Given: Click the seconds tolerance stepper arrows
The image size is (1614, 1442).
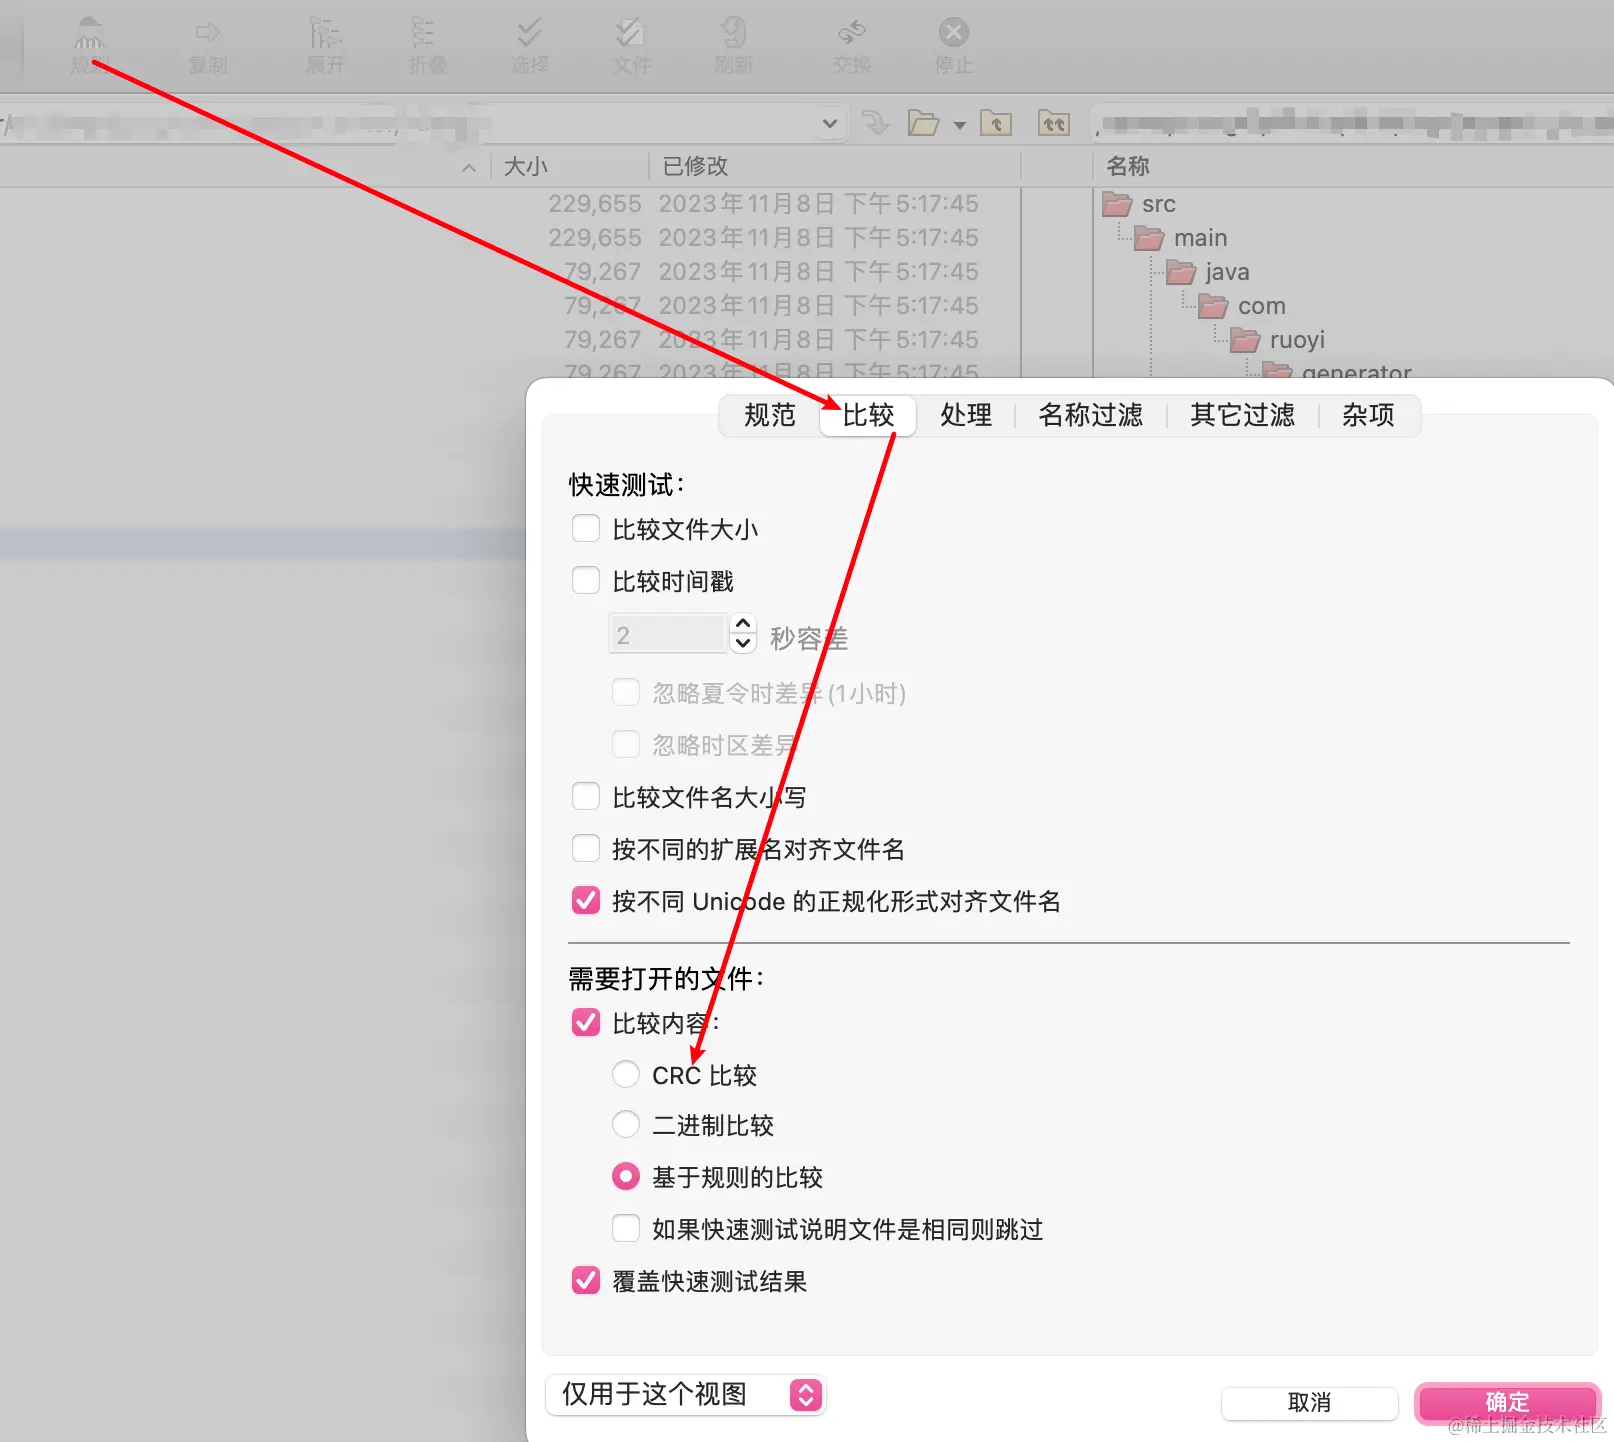Looking at the screenshot, I should click(743, 633).
